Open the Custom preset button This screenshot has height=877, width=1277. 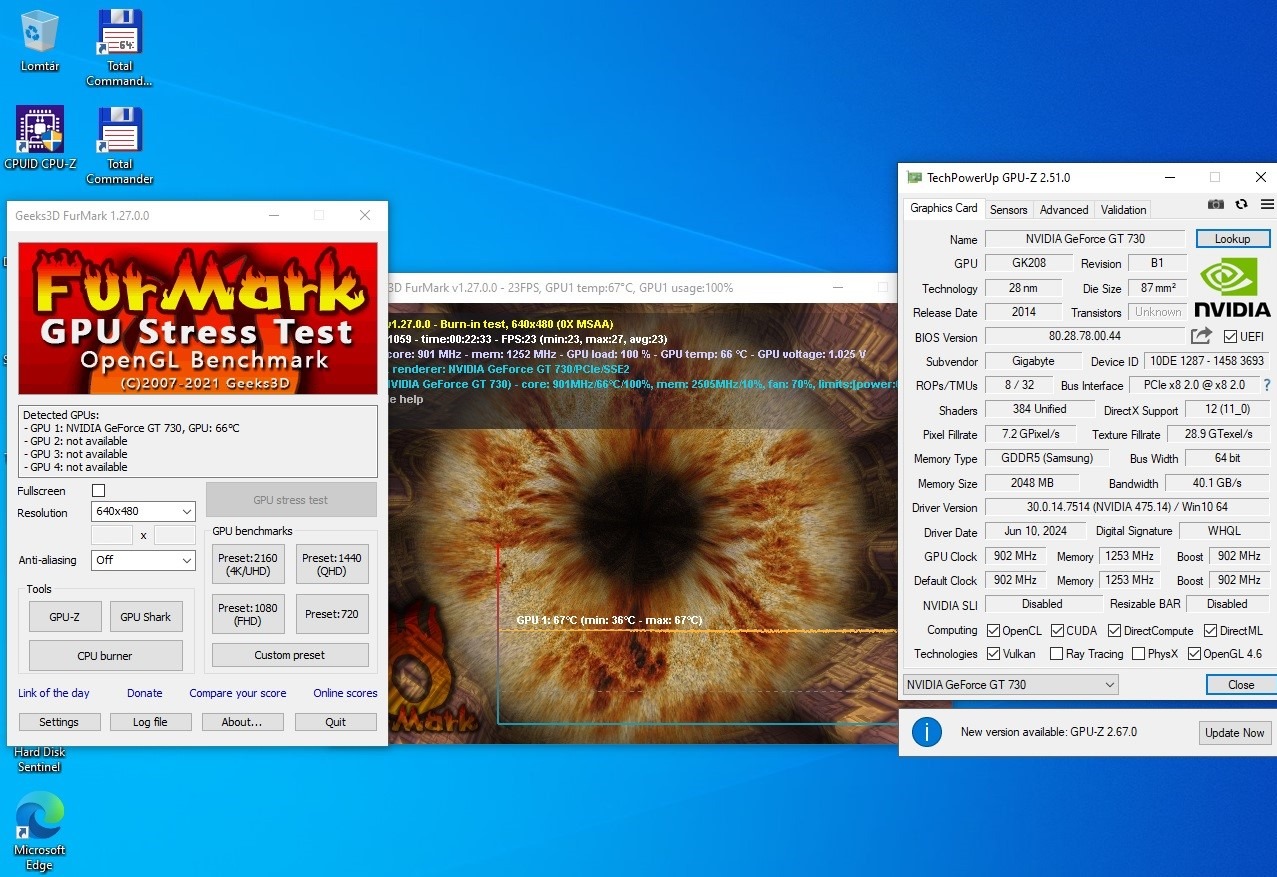coord(290,655)
